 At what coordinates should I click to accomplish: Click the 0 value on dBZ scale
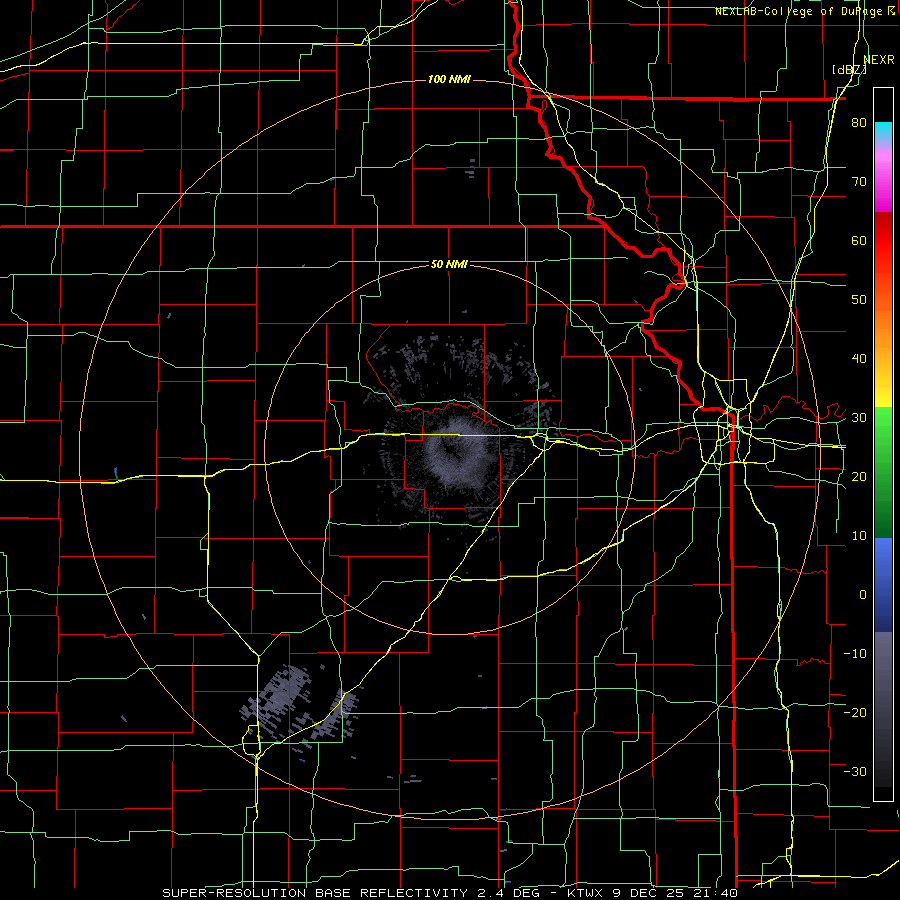point(863,595)
